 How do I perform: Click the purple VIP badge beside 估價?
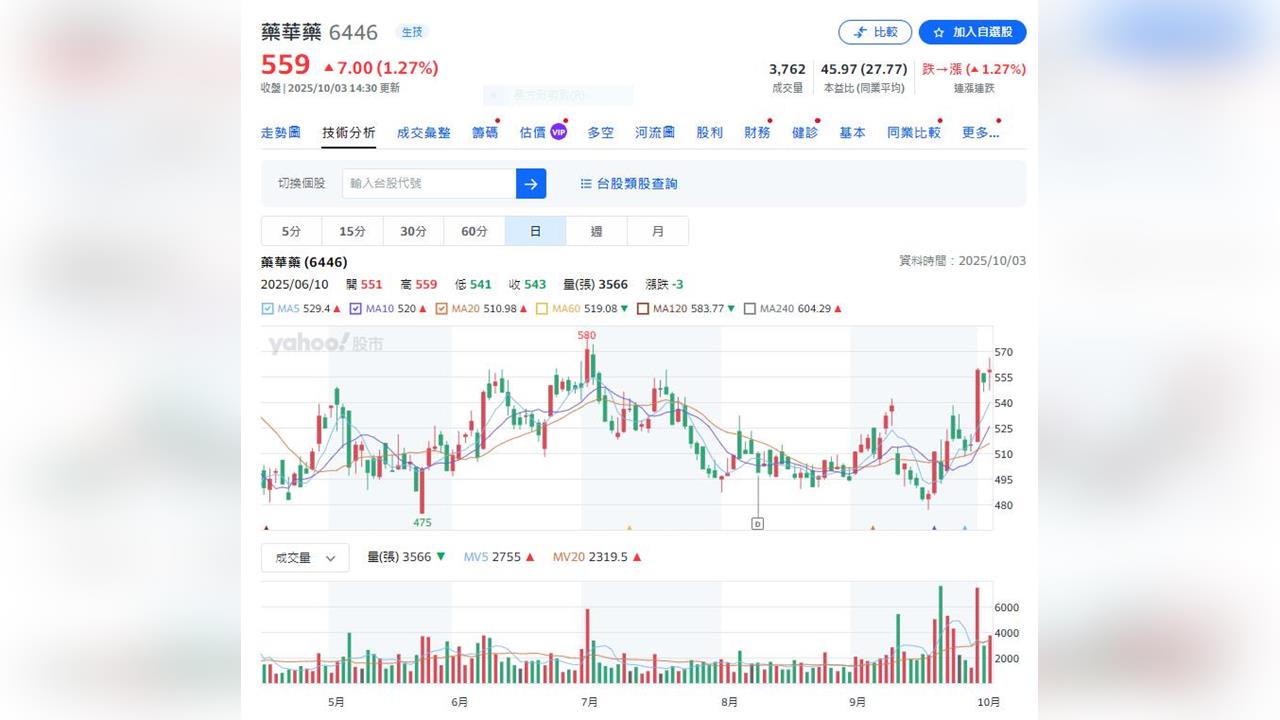pos(559,131)
